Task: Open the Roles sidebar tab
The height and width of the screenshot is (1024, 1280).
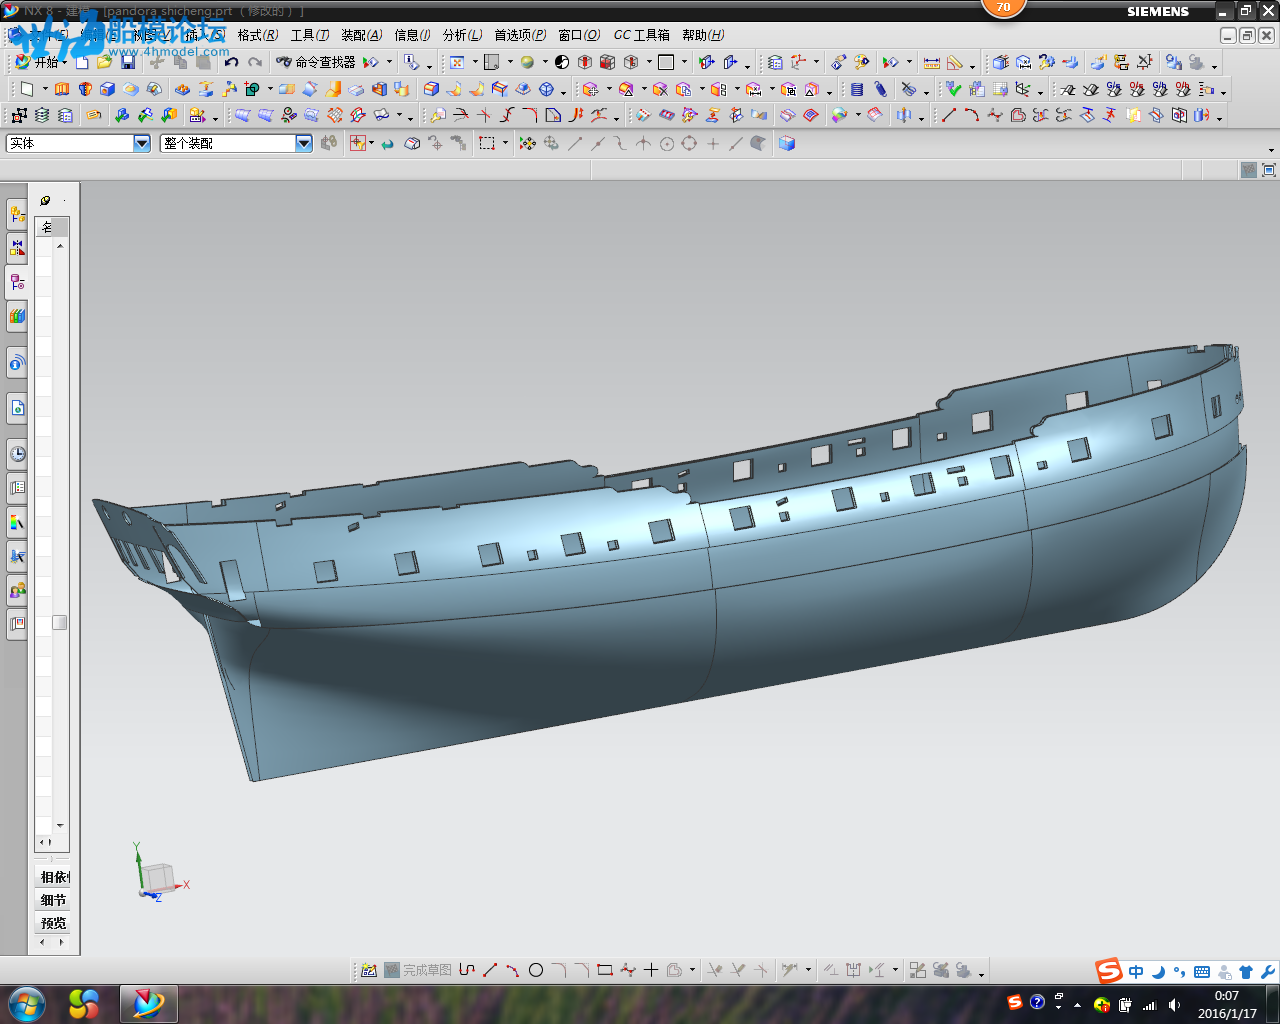Action: 17,590
